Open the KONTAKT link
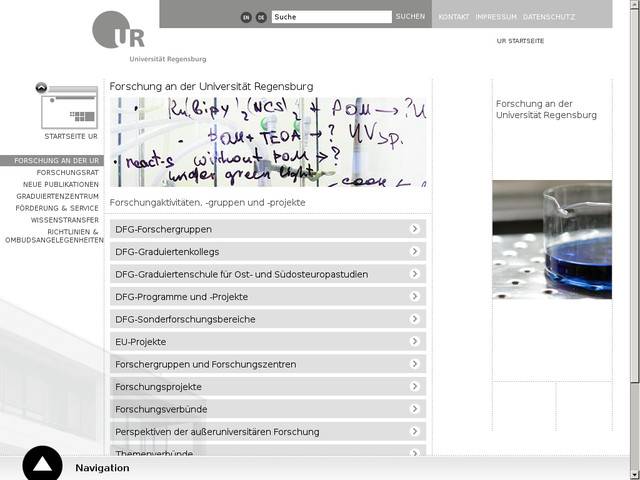Image resolution: width=640 pixels, height=480 pixels. (453, 17)
